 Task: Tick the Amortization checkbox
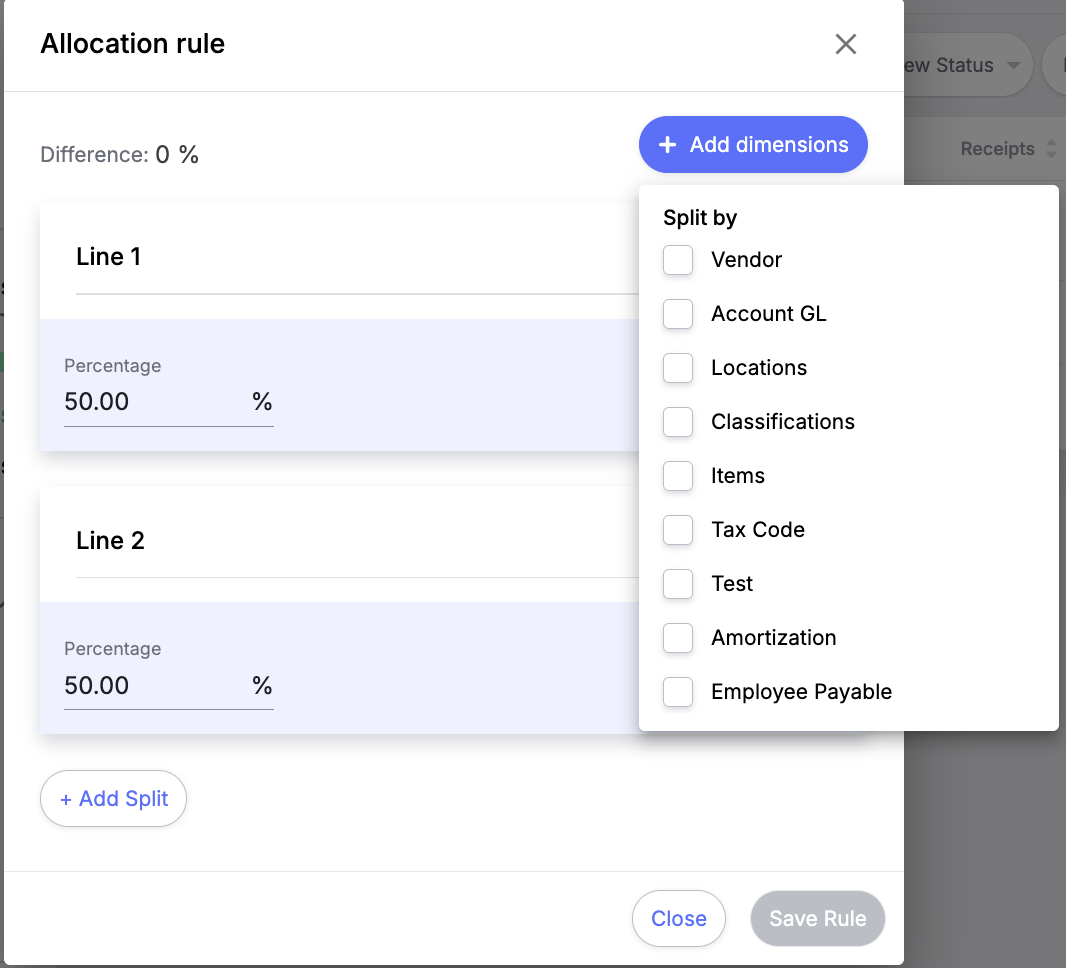click(678, 638)
